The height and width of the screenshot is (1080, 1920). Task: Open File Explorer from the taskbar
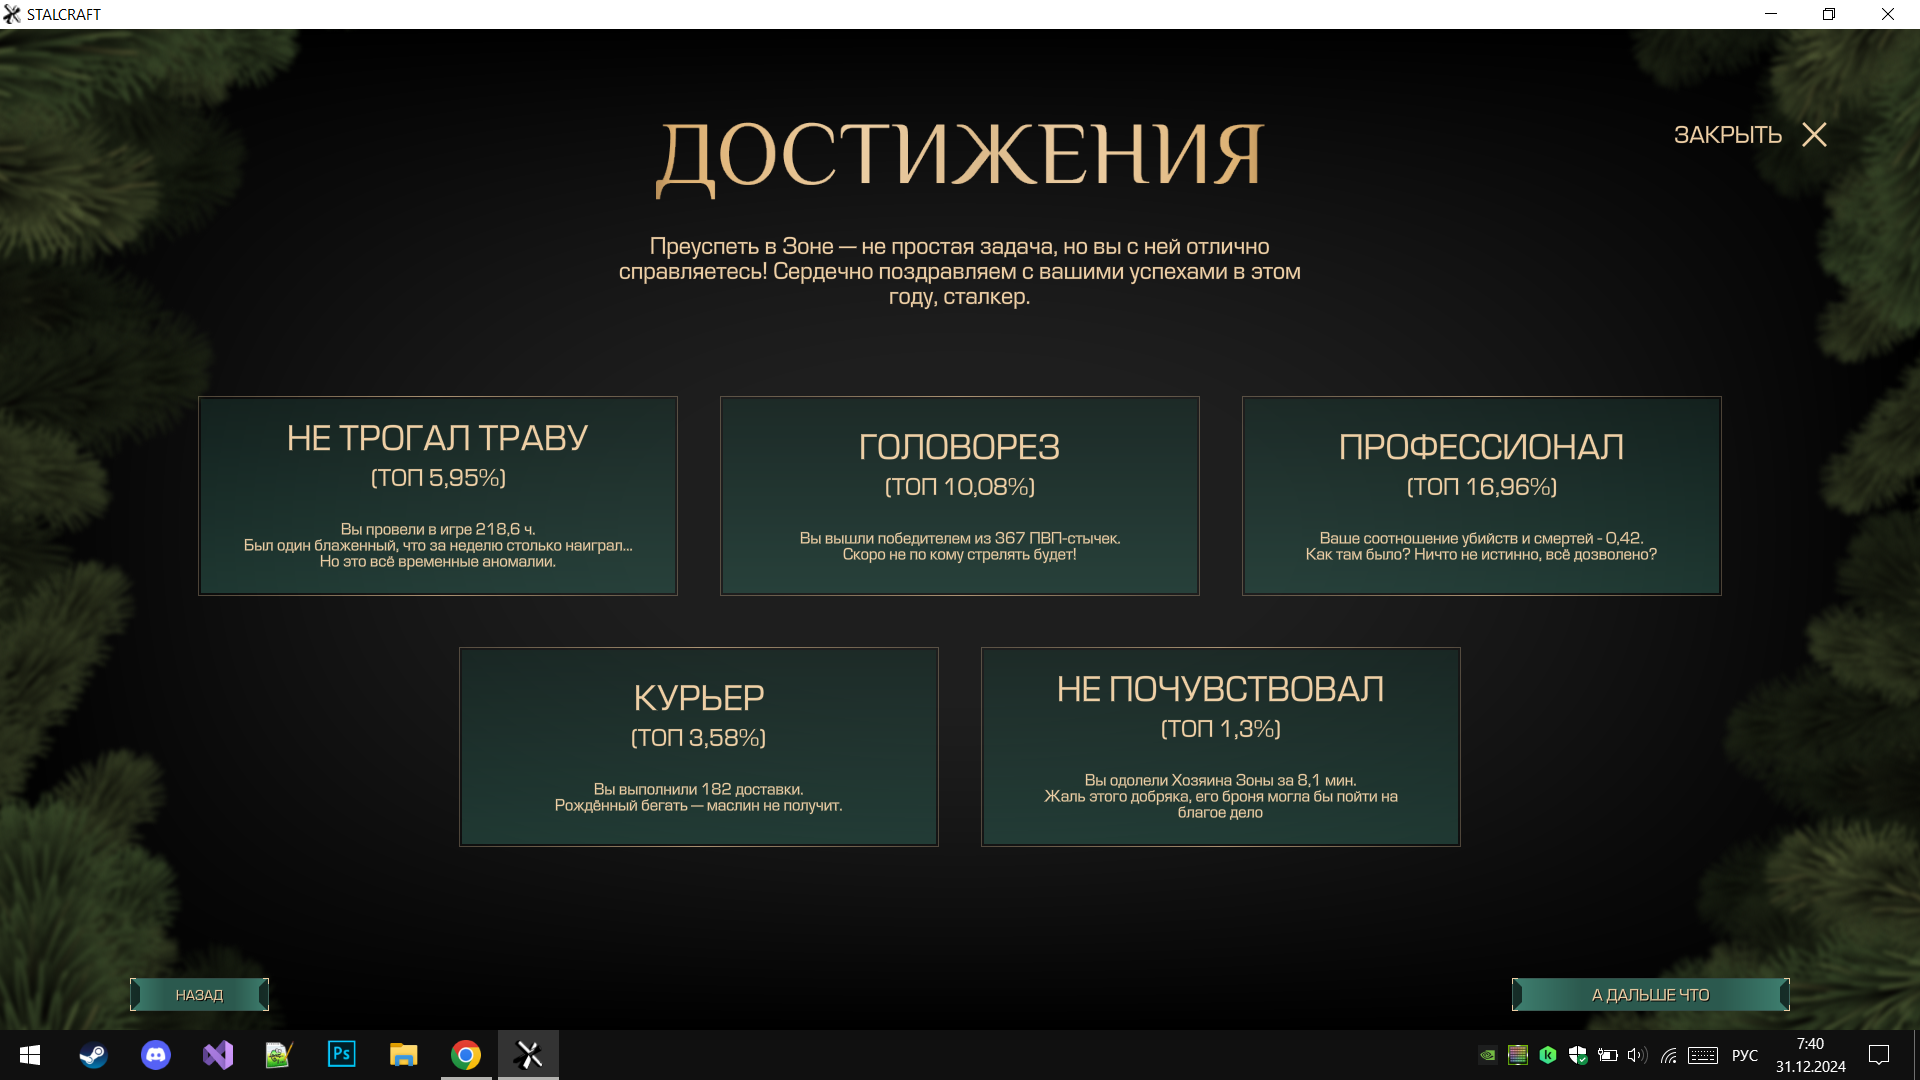pos(403,1055)
